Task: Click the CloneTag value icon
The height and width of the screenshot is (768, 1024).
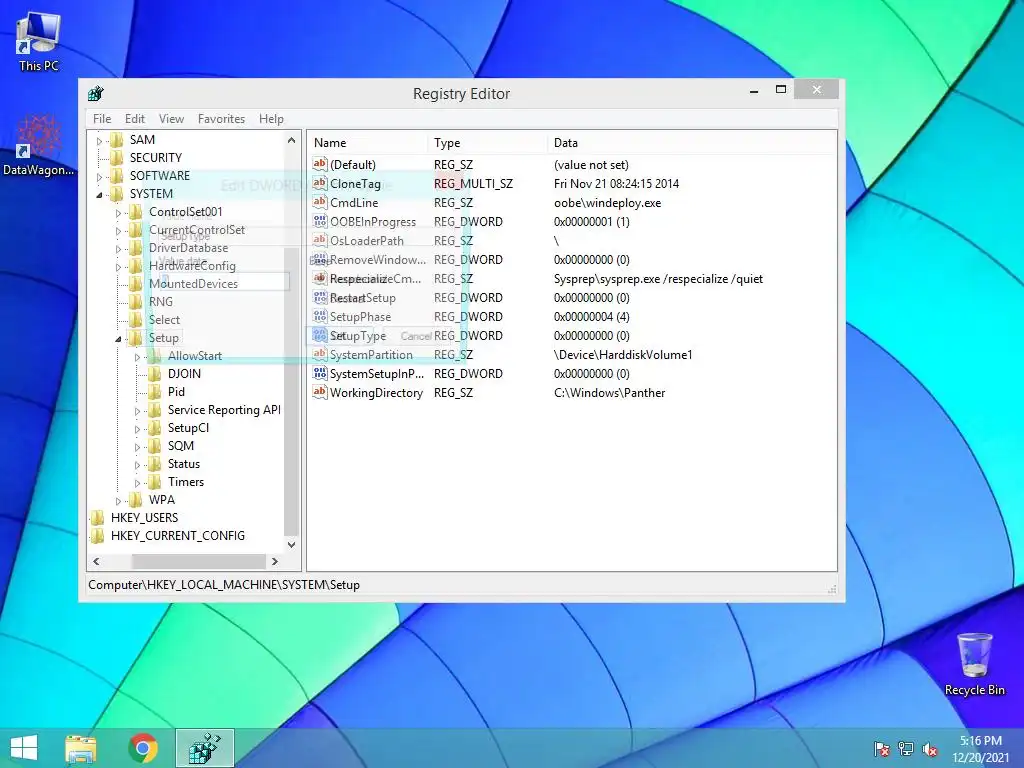Action: click(319, 184)
